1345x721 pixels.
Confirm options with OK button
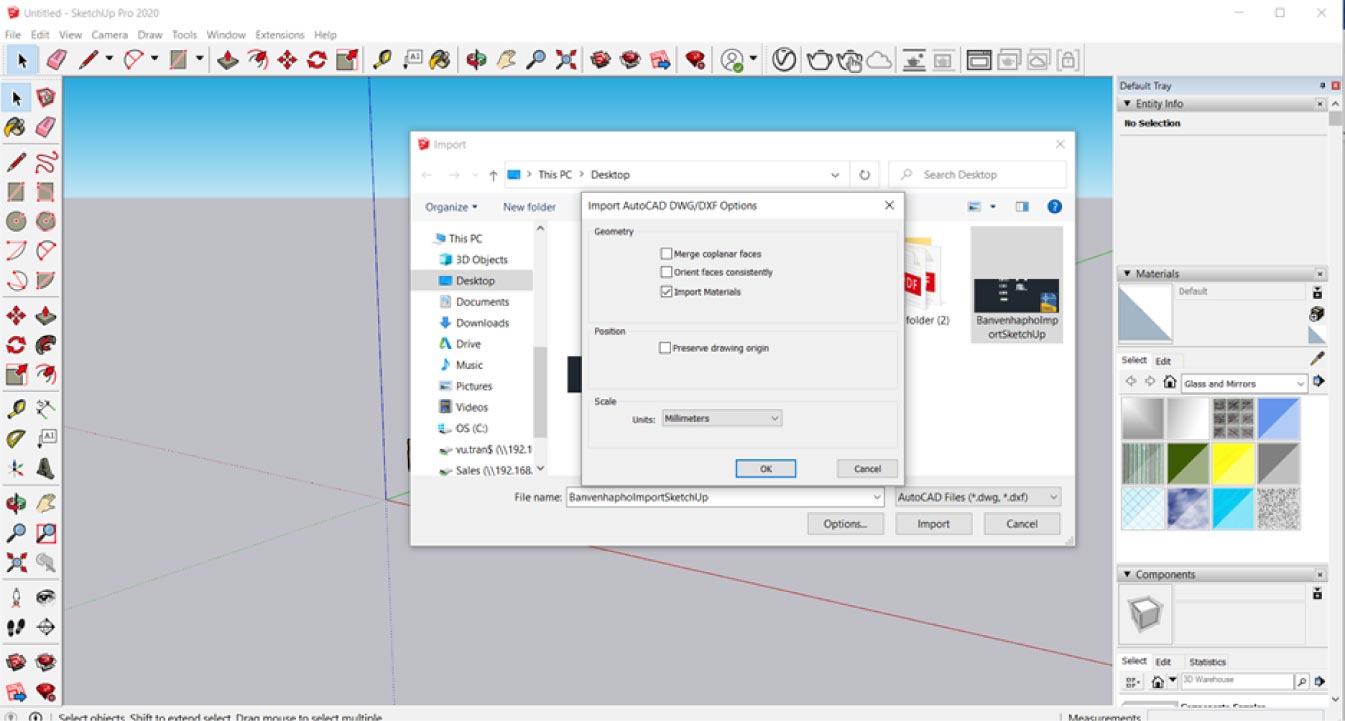tap(765, 468)
